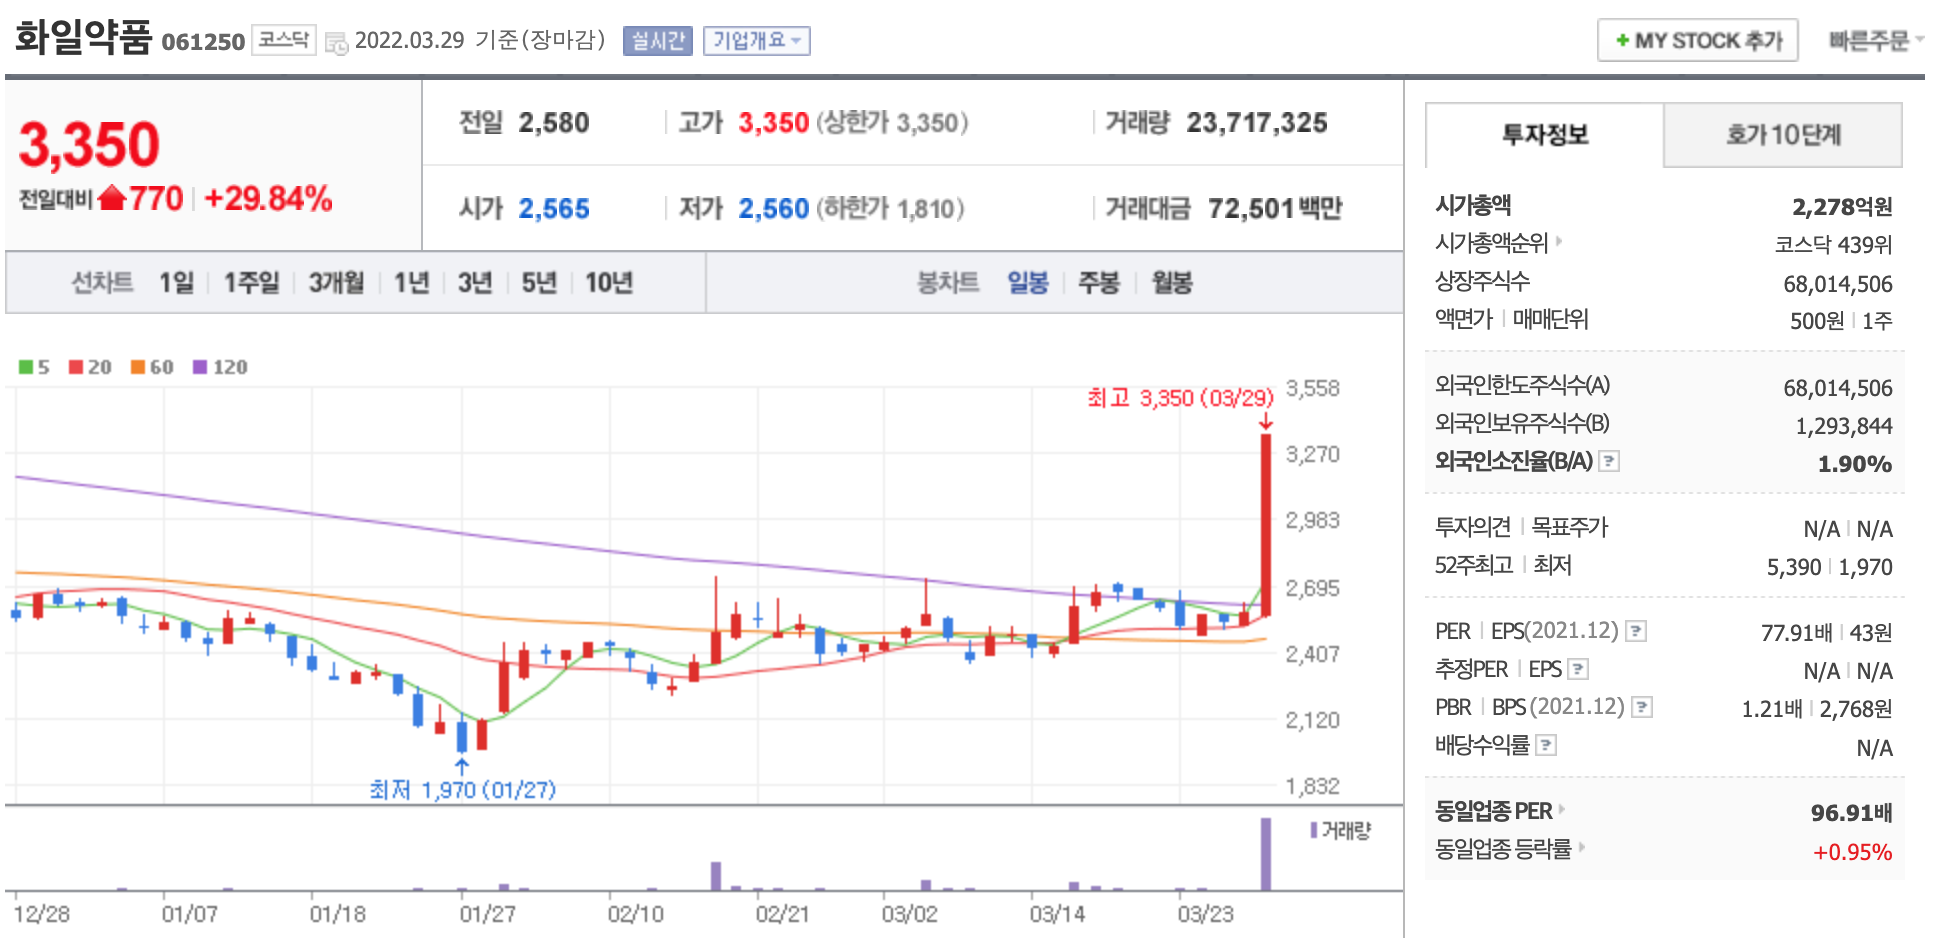Click the calendar icon beside the date
The image size is (1938, 938).
tap(337, 43)
